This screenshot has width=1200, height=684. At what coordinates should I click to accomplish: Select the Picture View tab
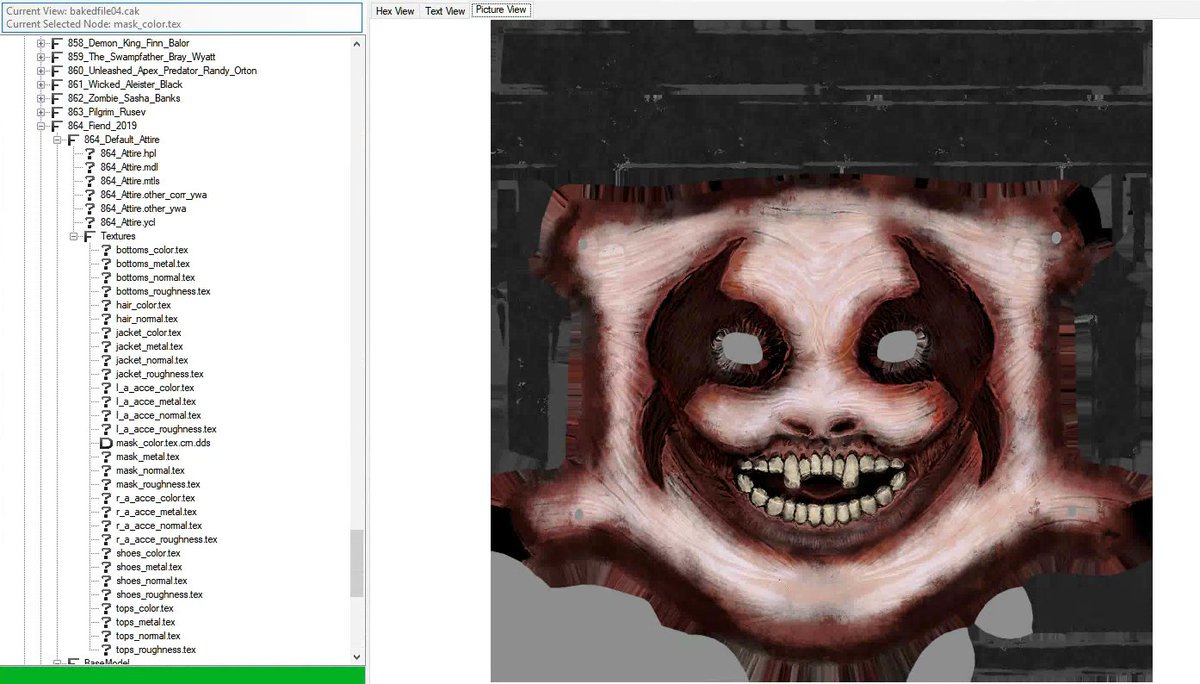tap(502, 10)
